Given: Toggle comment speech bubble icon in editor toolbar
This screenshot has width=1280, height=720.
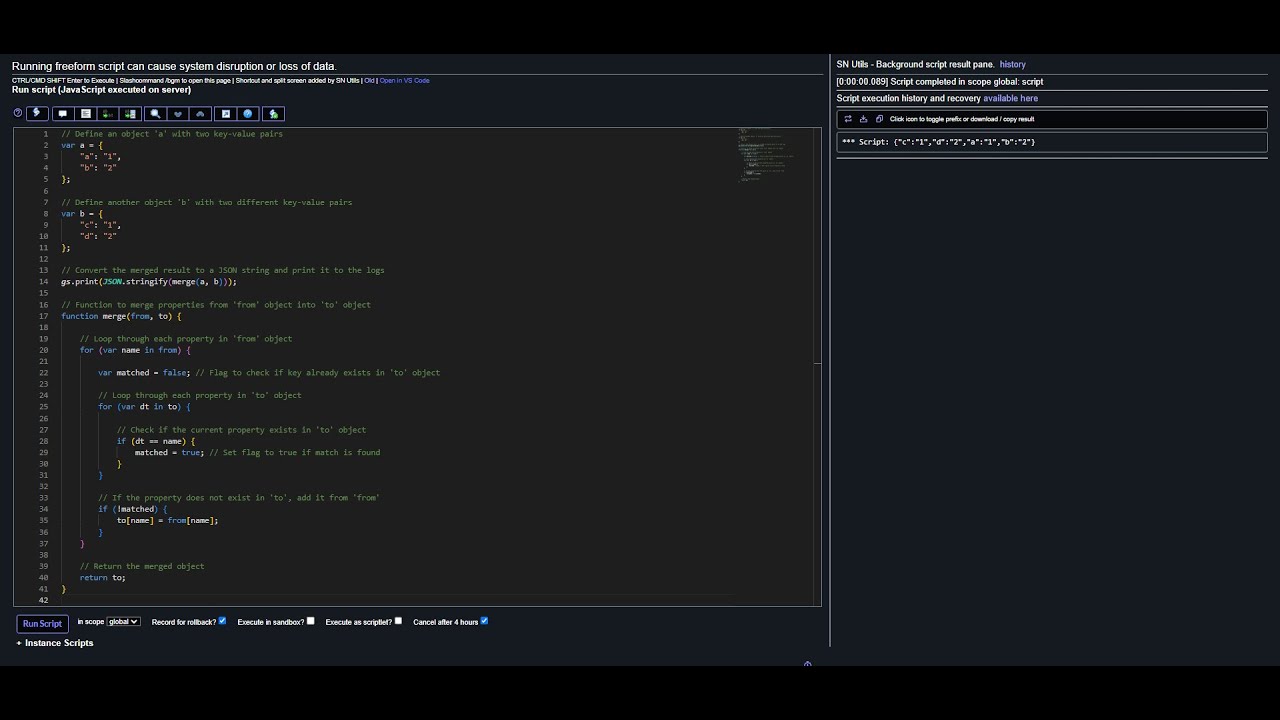Looking at the screenshot, I should (63, 114).
